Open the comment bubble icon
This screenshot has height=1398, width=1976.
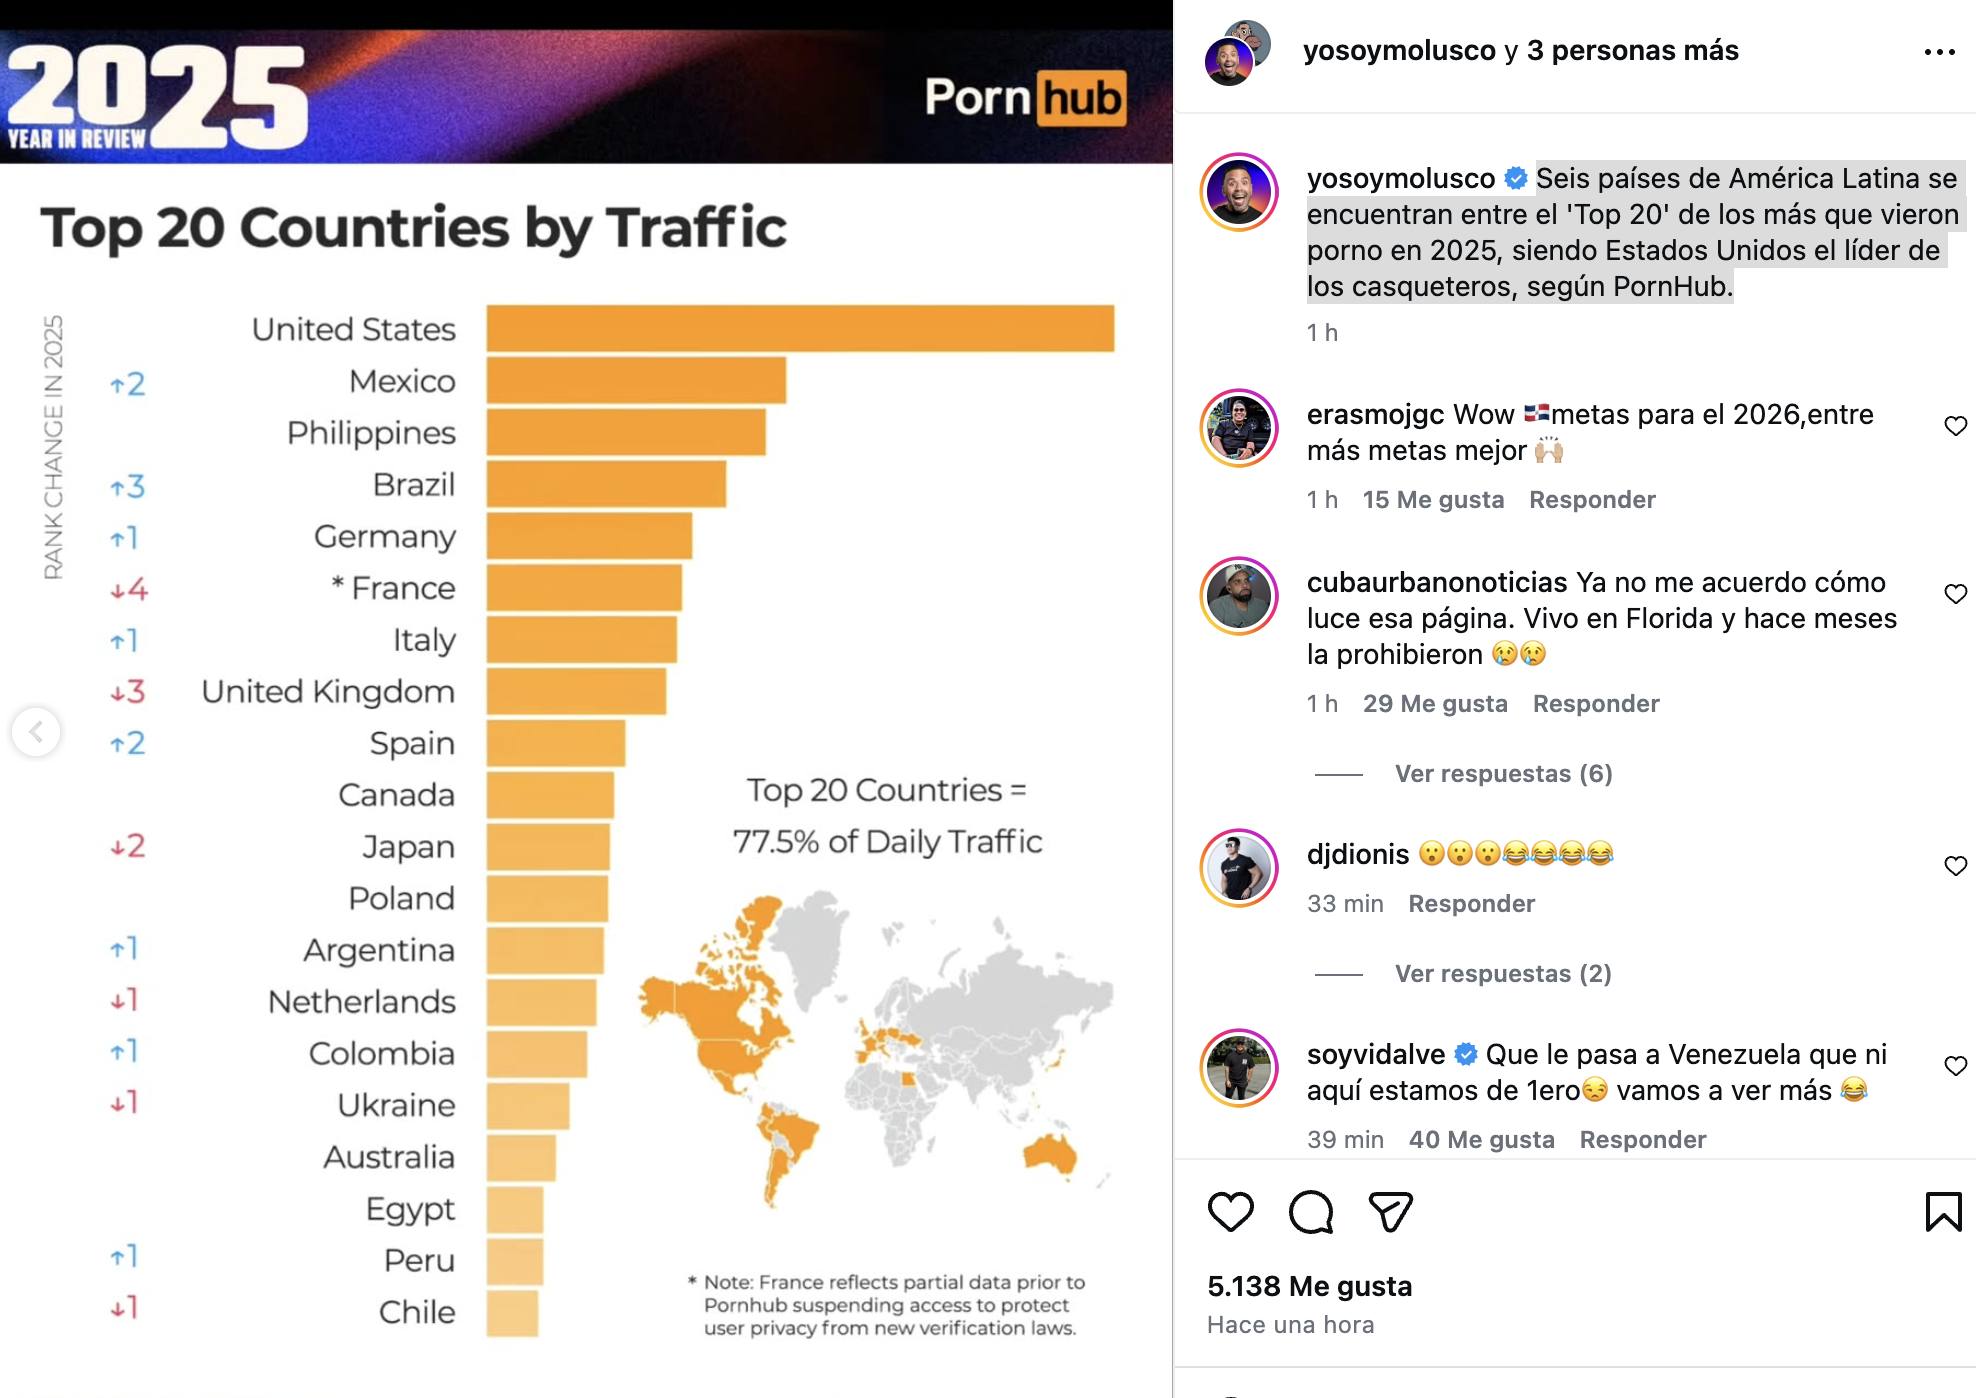1310,1212
